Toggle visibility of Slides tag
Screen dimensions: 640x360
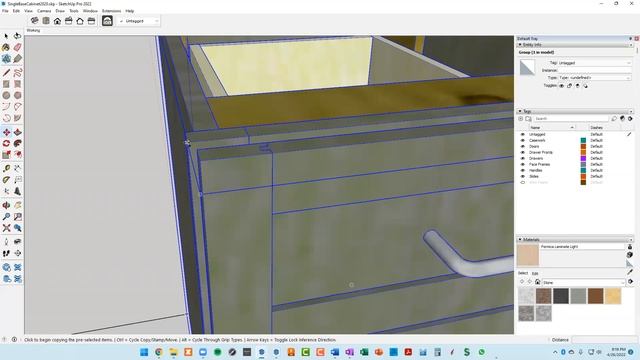pos(522,176)
